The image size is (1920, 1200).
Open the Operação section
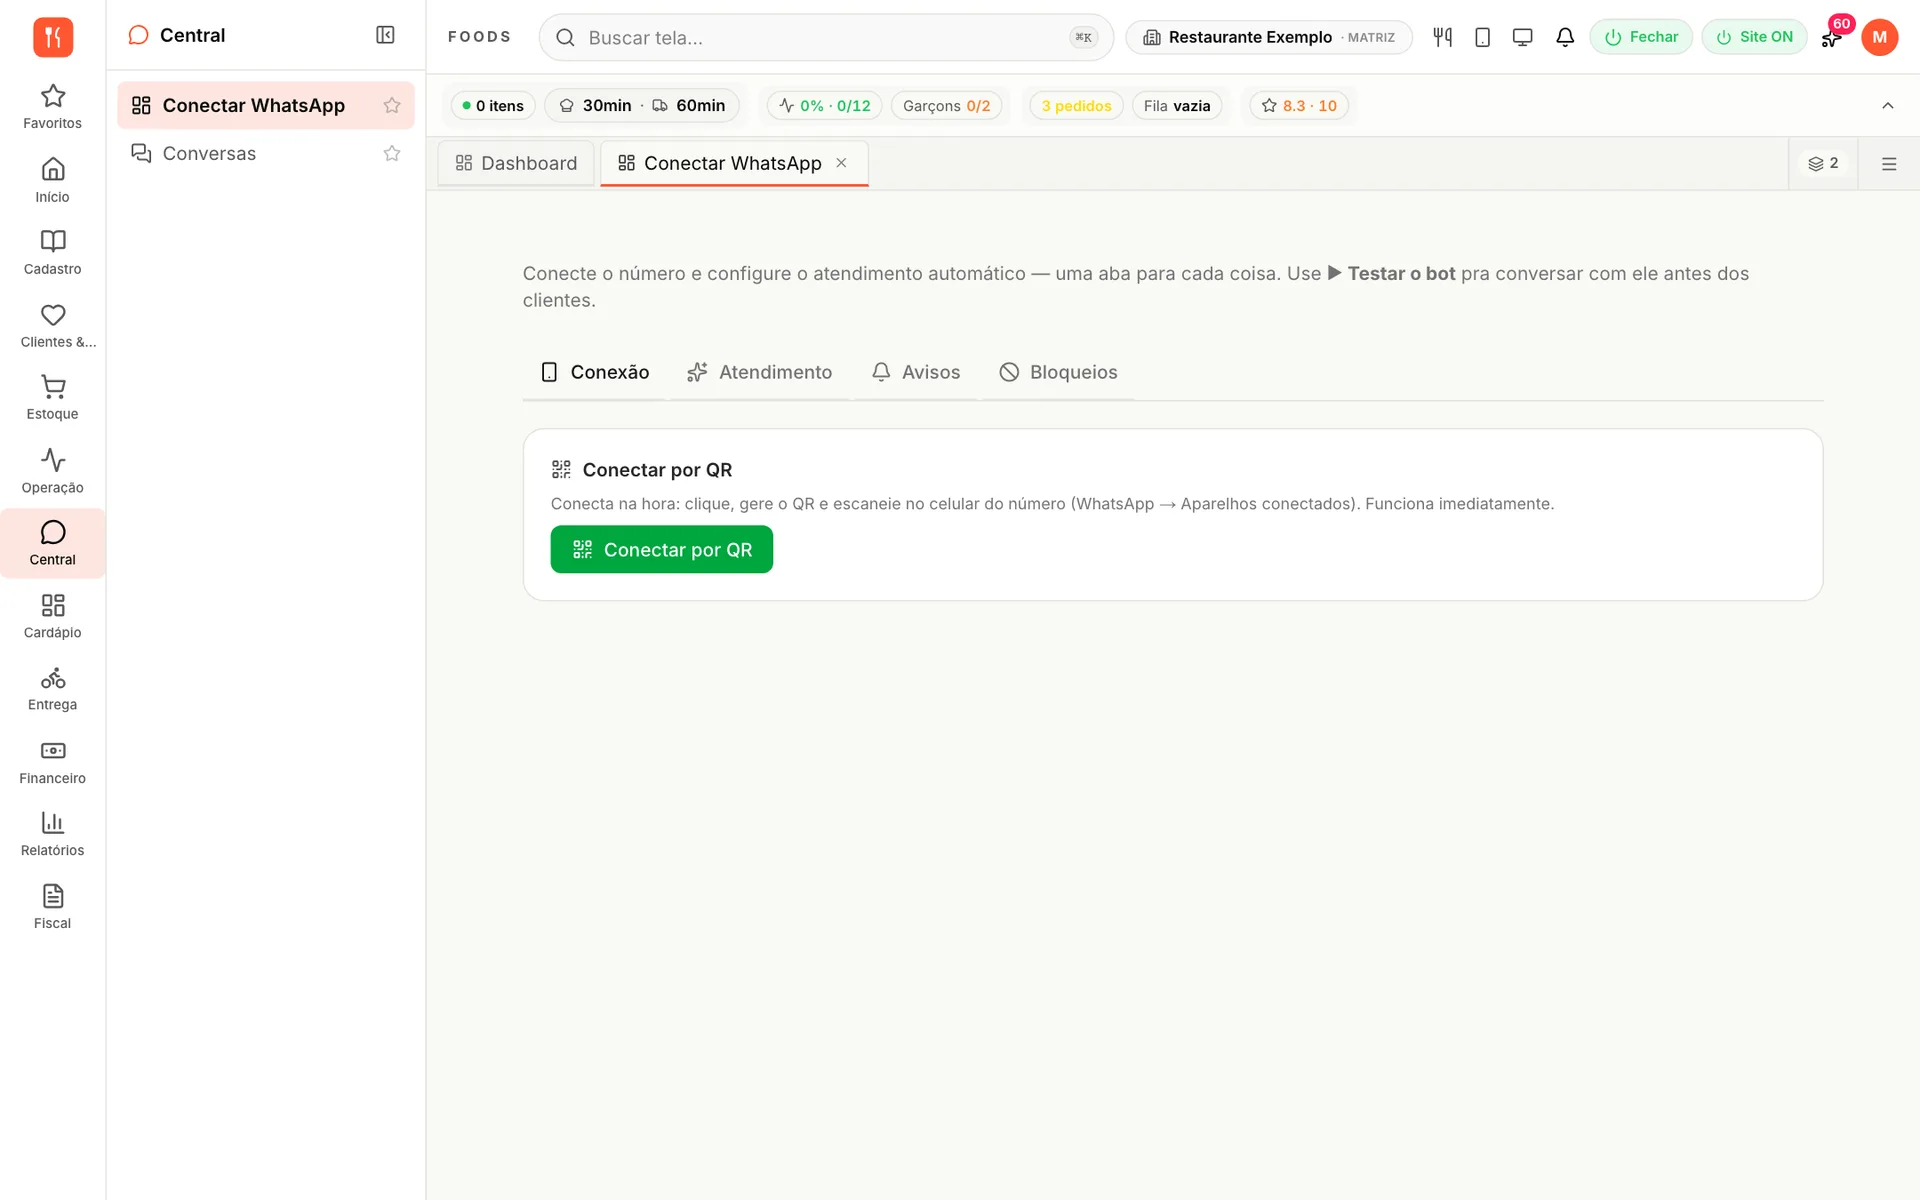52,471
